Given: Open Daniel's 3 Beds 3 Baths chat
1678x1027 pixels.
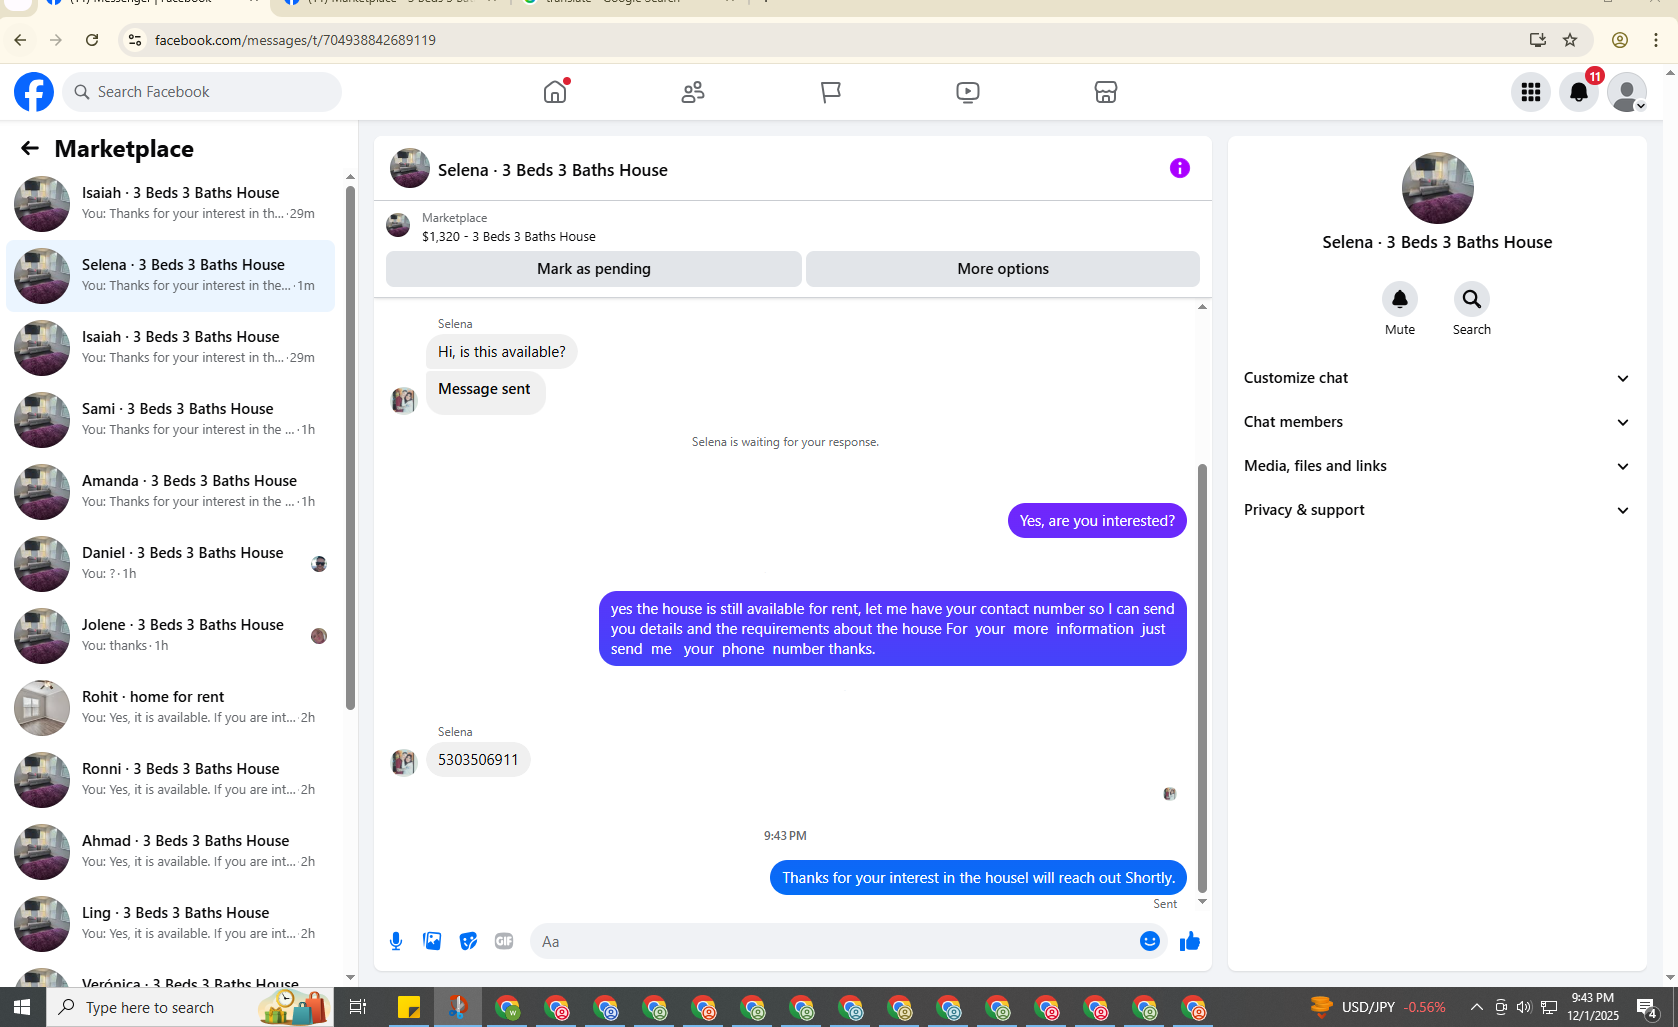Looking at the screenshot, I should tap(171, 564).
